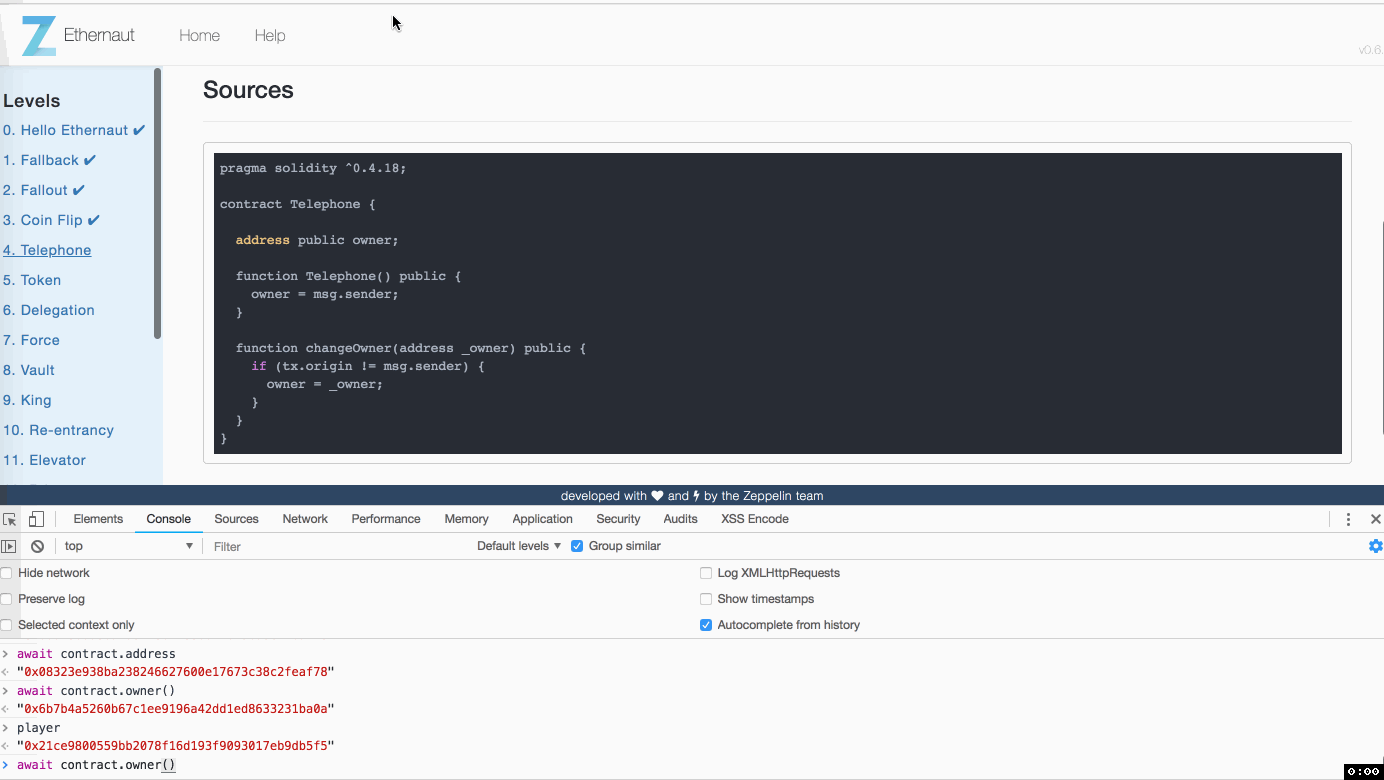Open level 8. Vault
This screenshot has width=1384, height=780.
29,370
